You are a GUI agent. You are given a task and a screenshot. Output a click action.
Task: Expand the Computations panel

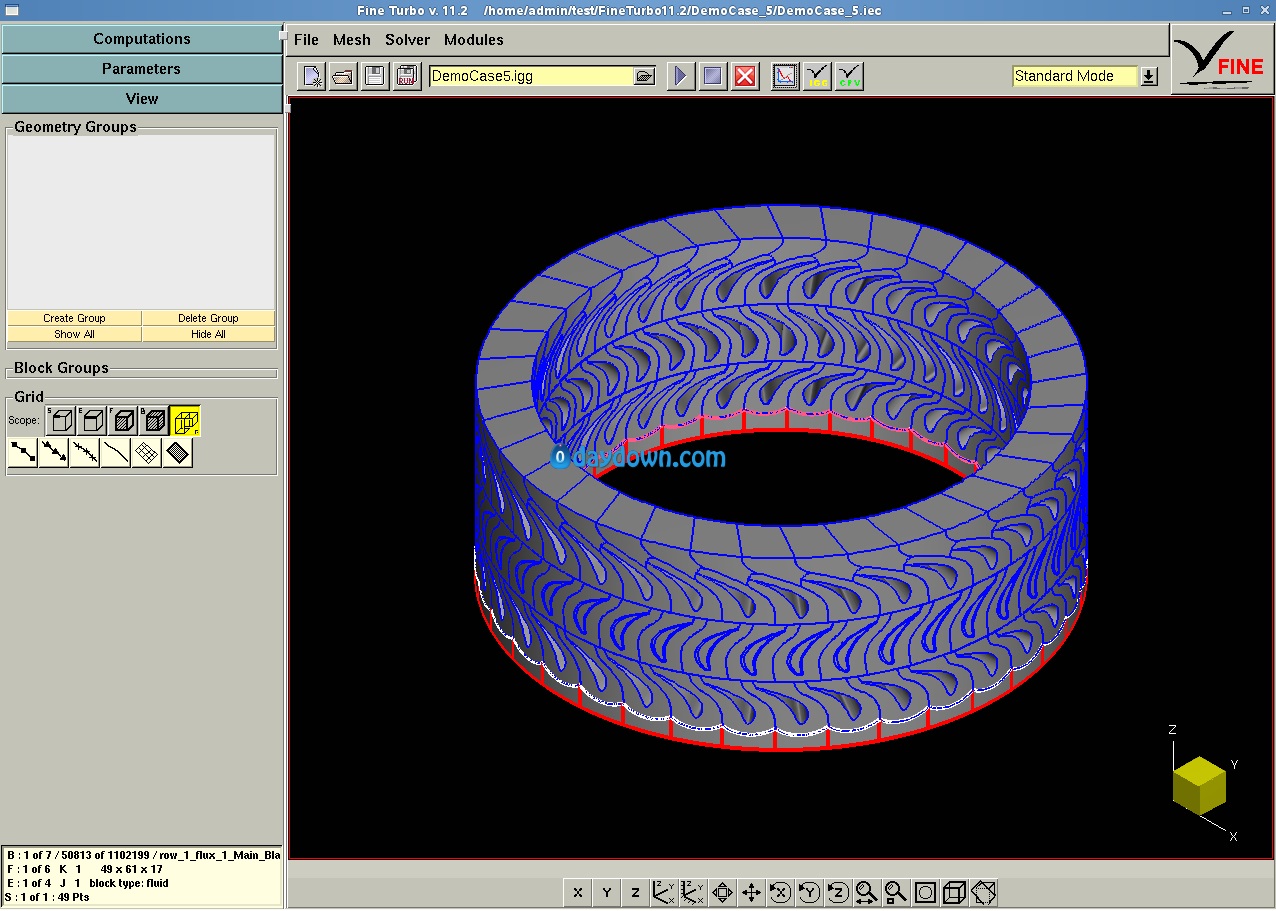(142, 39)
